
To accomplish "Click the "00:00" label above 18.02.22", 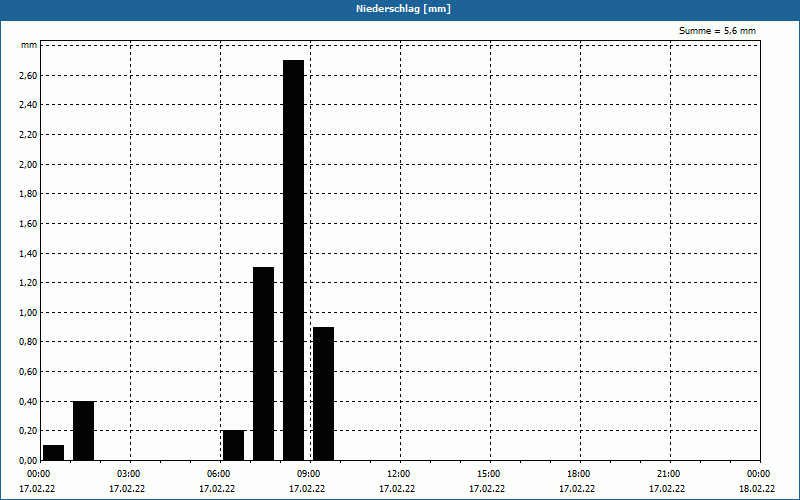I will pos(759,474).
